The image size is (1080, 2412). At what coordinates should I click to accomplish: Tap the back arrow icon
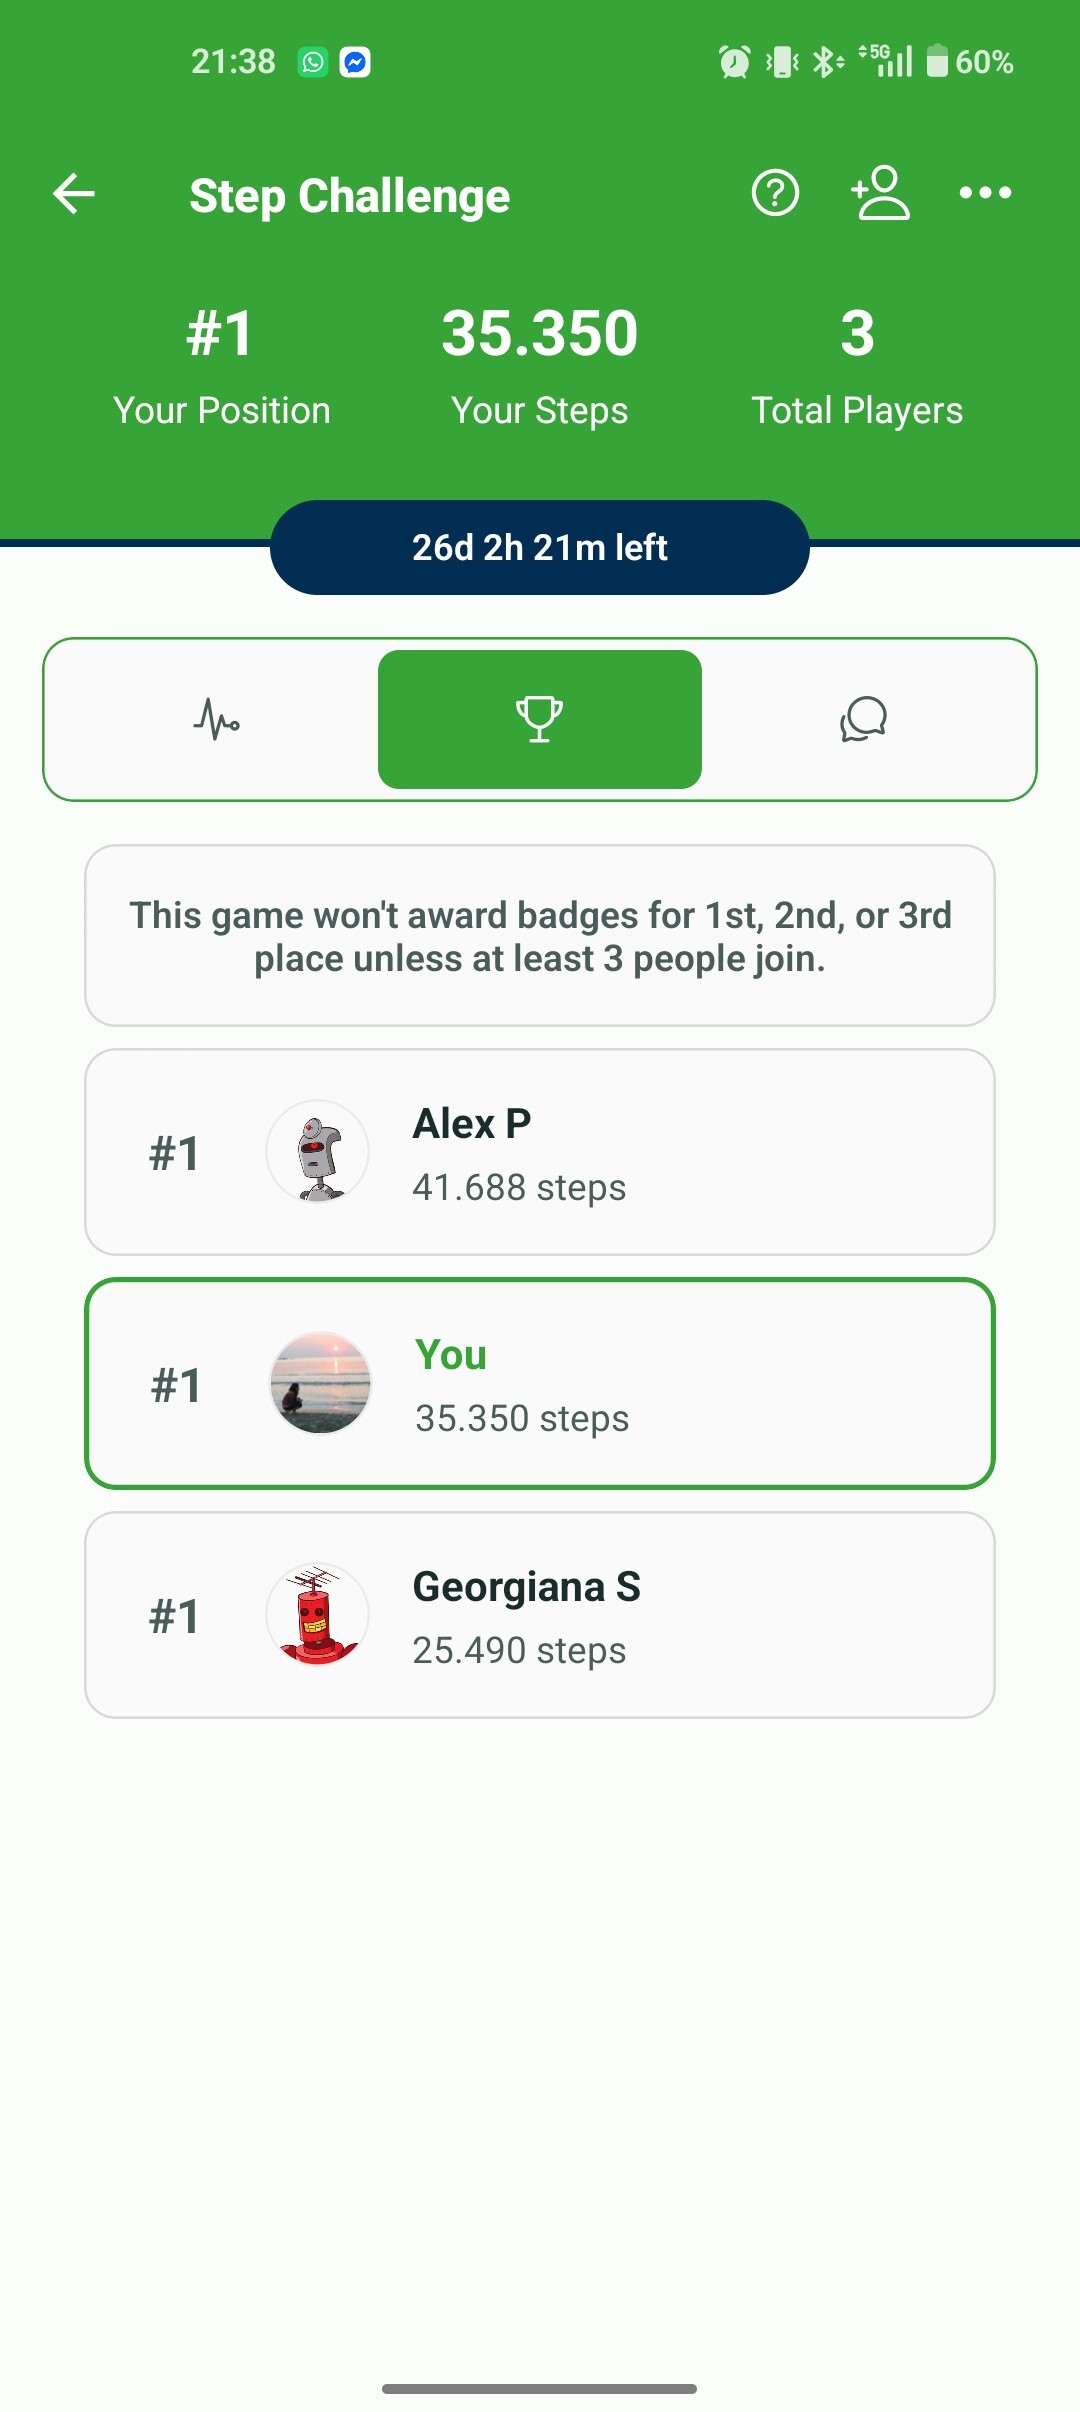[74, 194]
